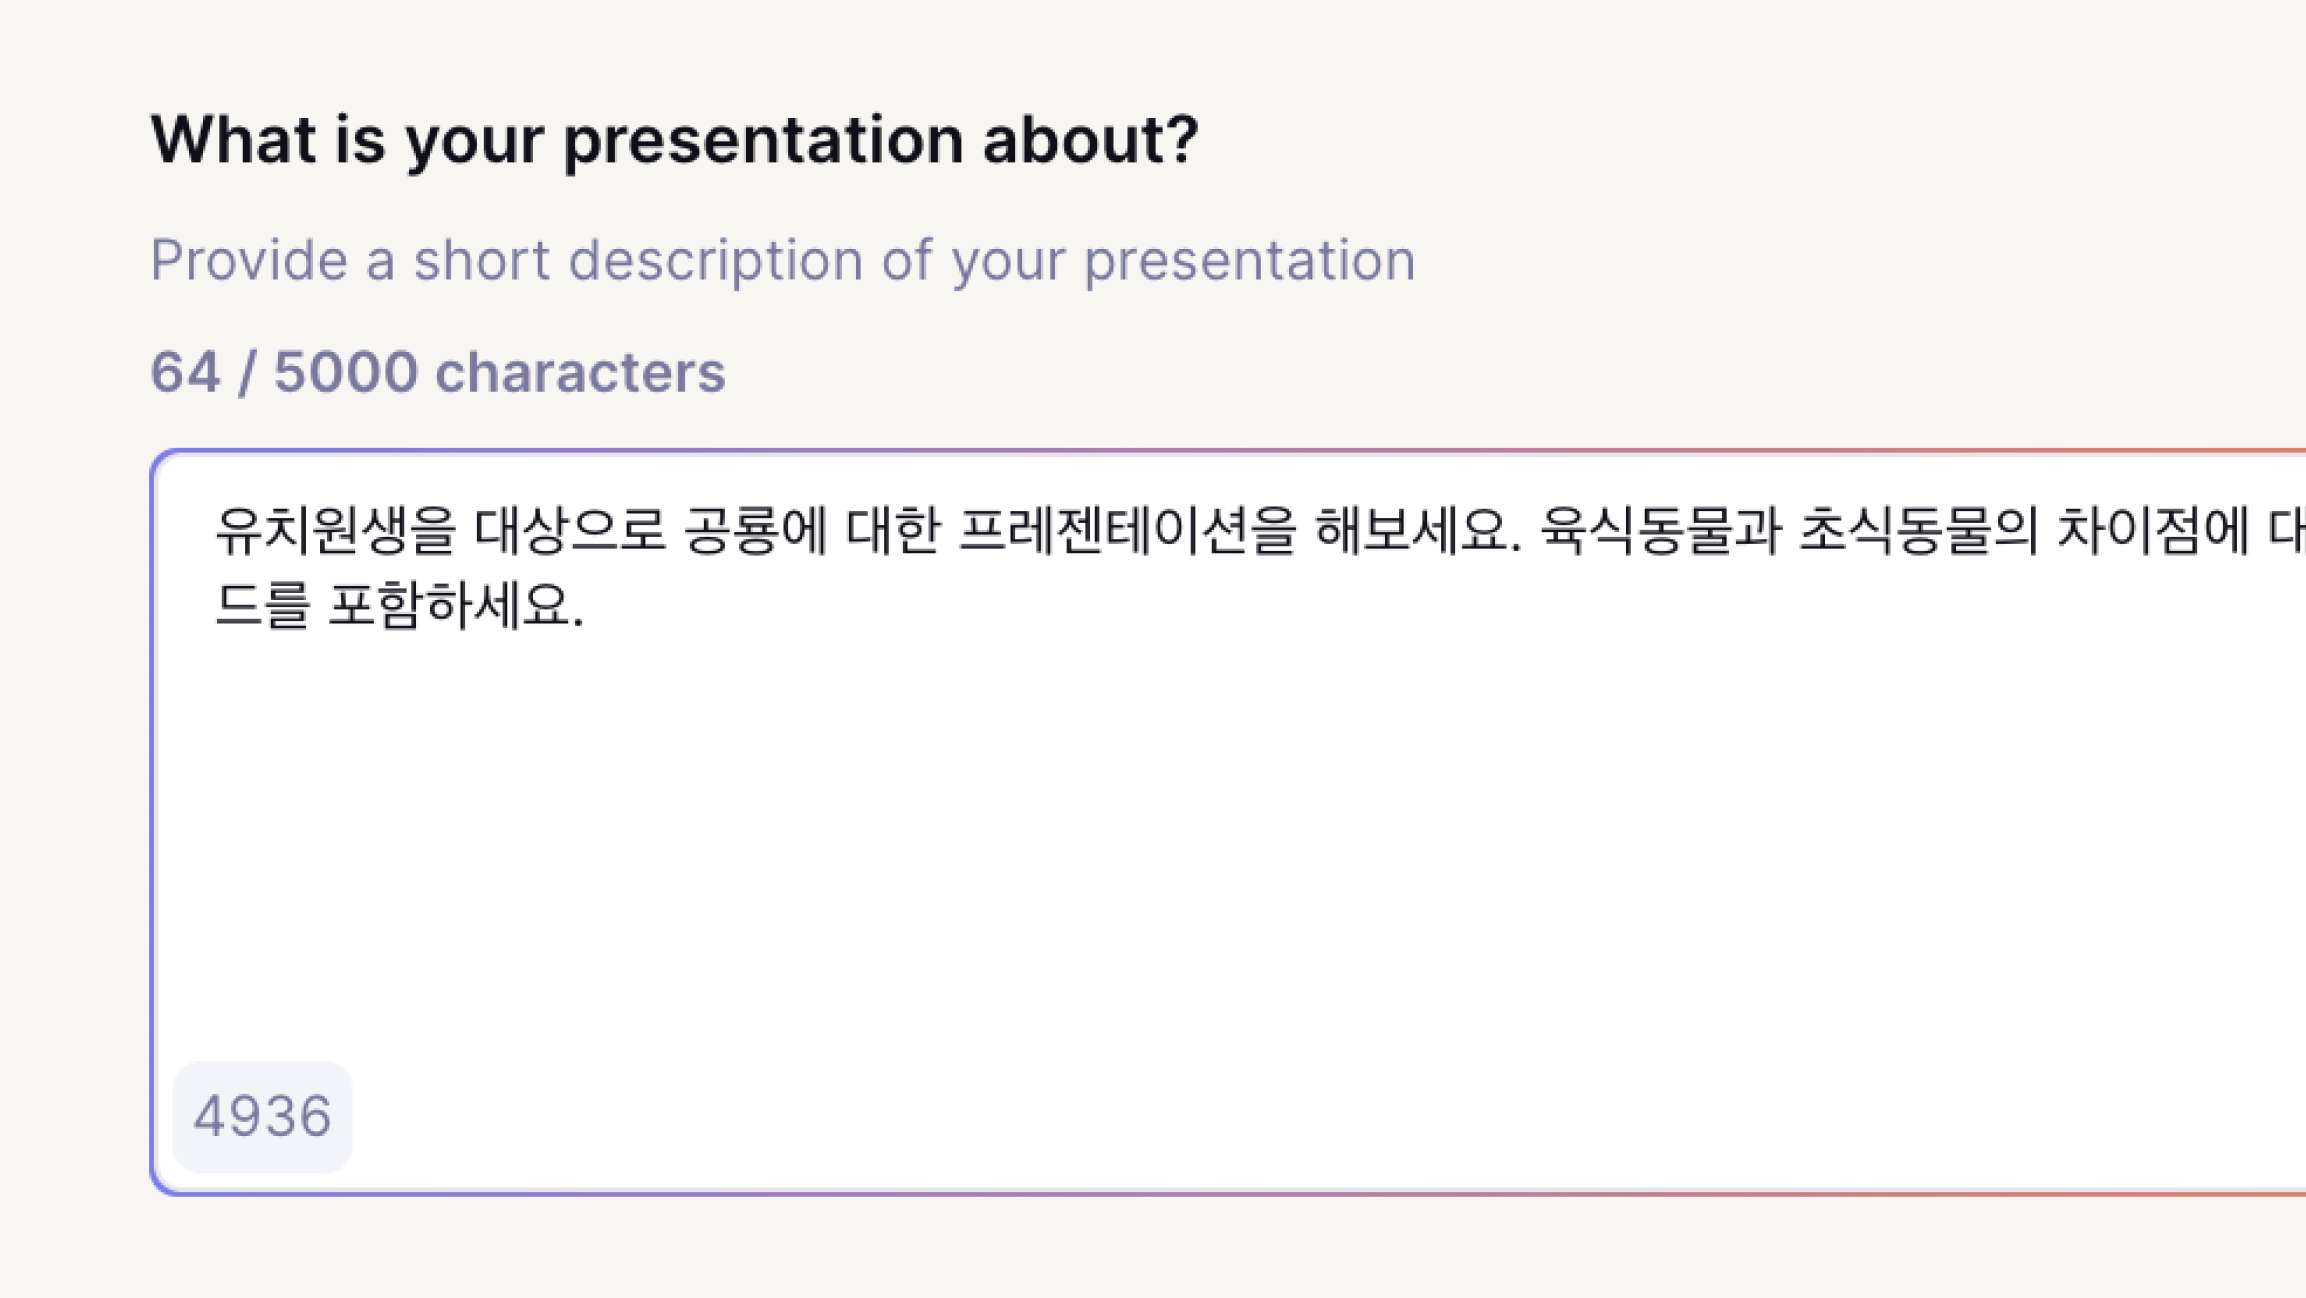
Task: Click the 'What is your presentation about?' heading
Action: [674, 138]
